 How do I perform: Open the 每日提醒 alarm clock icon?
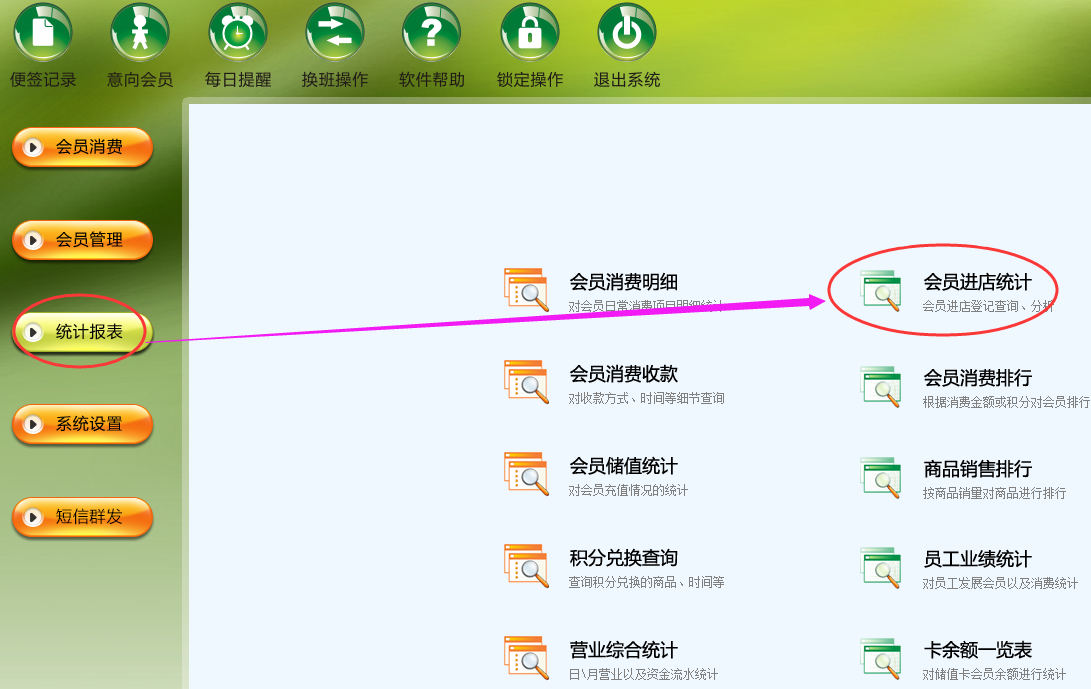237,32
